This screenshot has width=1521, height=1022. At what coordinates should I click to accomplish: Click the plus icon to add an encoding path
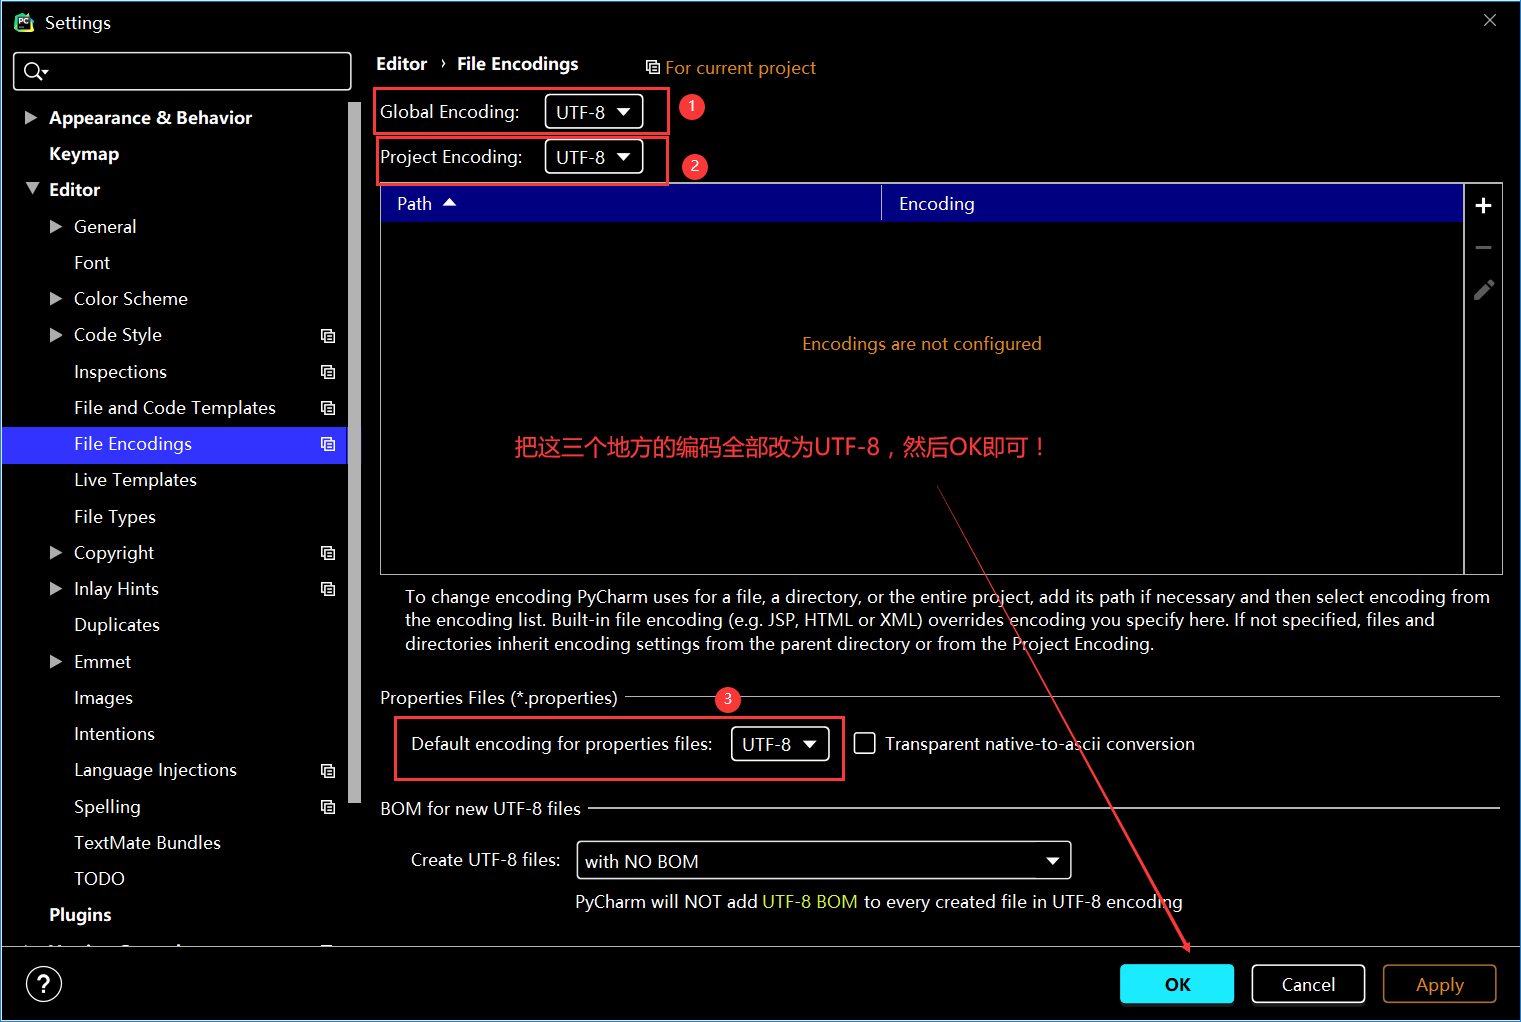click(1483, 205)
